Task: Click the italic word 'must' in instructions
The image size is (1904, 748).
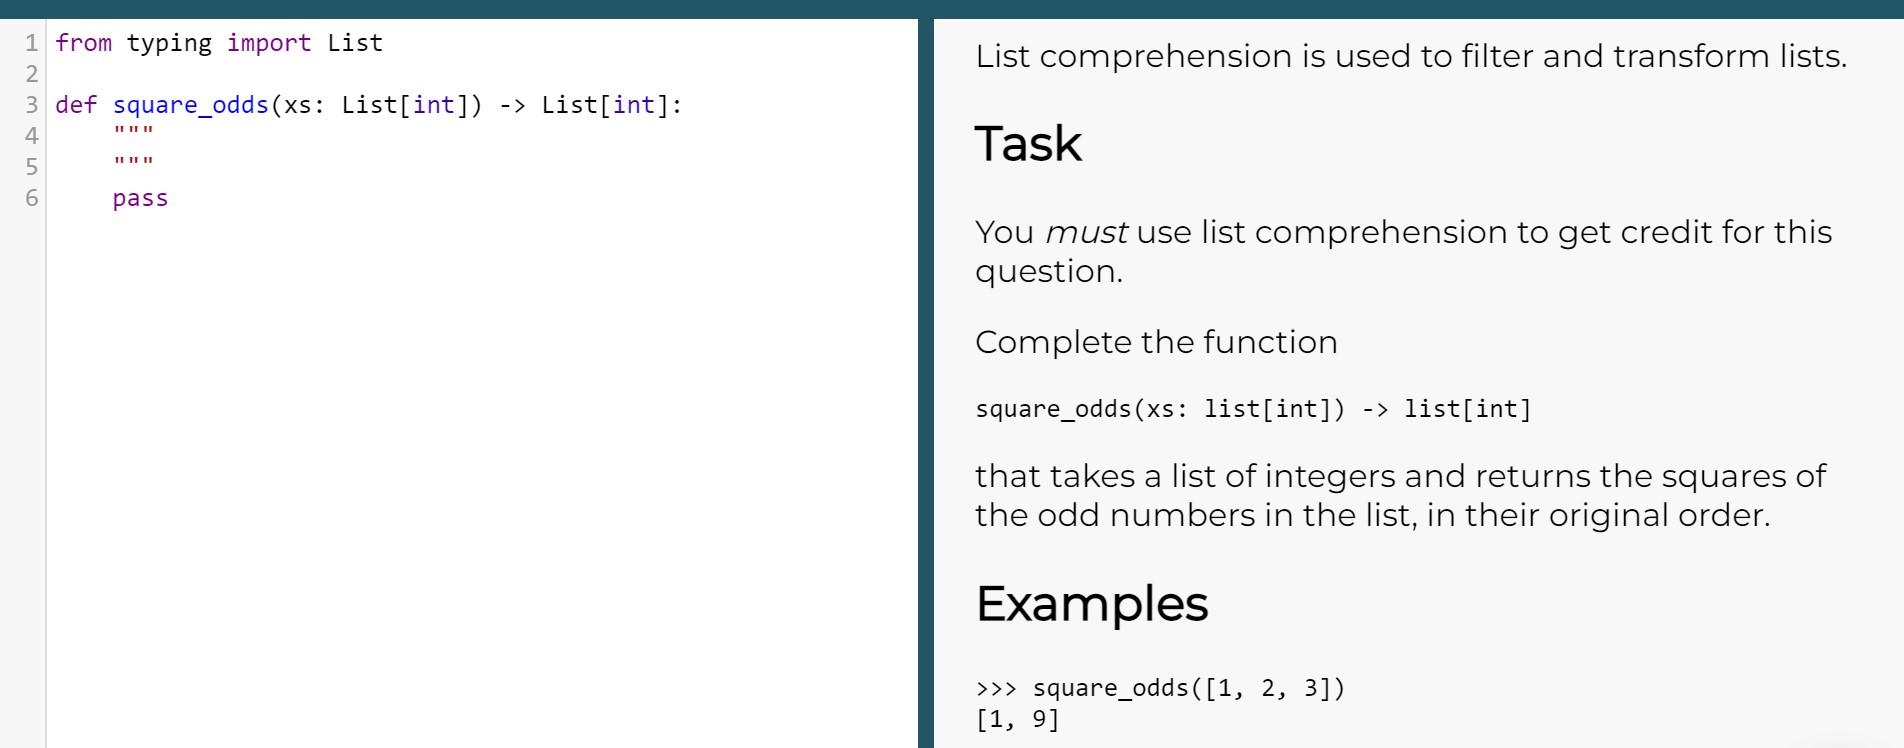Action: (x=1086, y=232)
